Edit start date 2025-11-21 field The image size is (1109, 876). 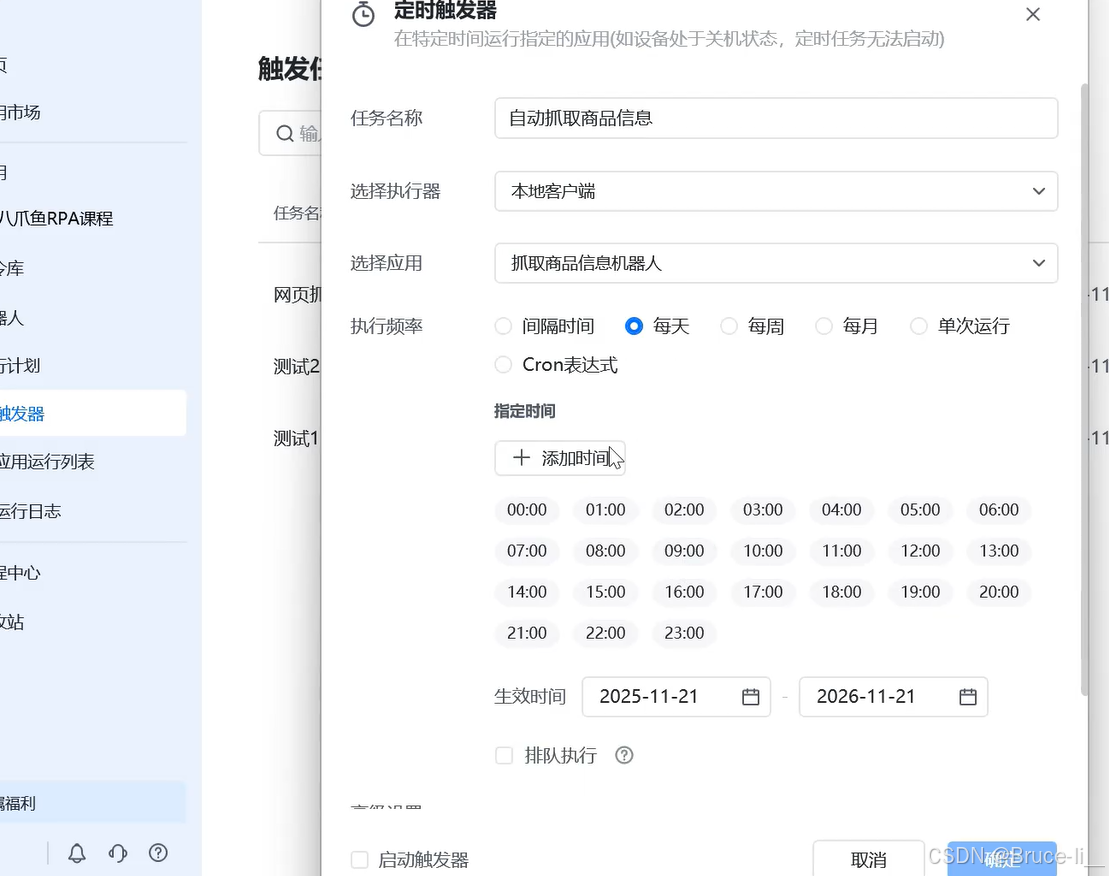675,696
